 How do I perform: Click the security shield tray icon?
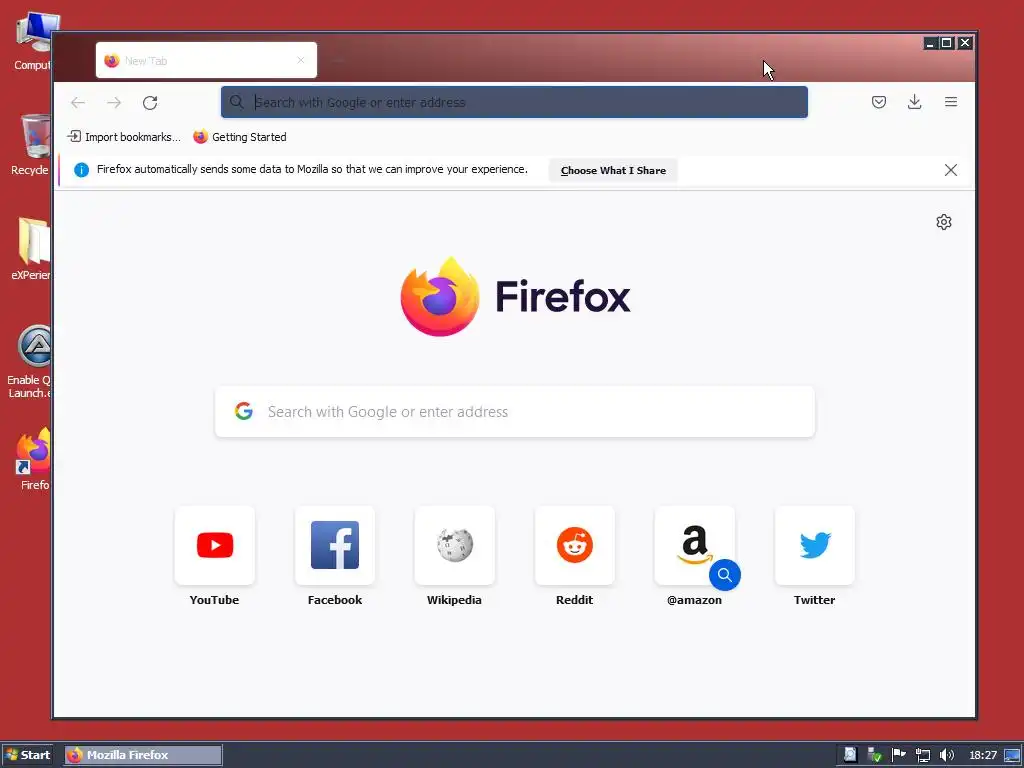click(x=874, y=755)
